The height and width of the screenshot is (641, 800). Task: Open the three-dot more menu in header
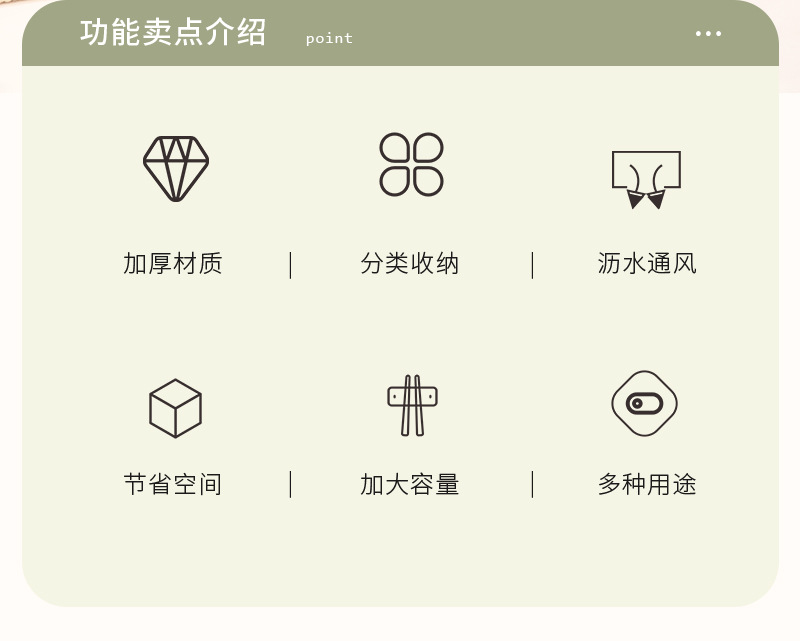(x=708, y=34)
